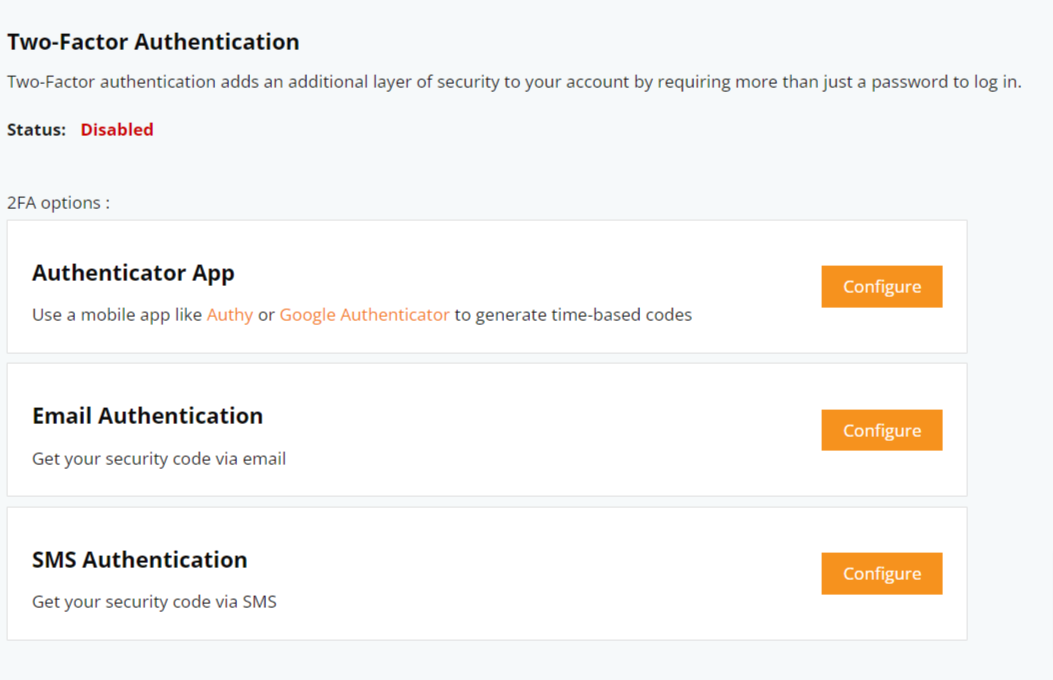Click the Two-Factor Authentication page title

[153, 42]
